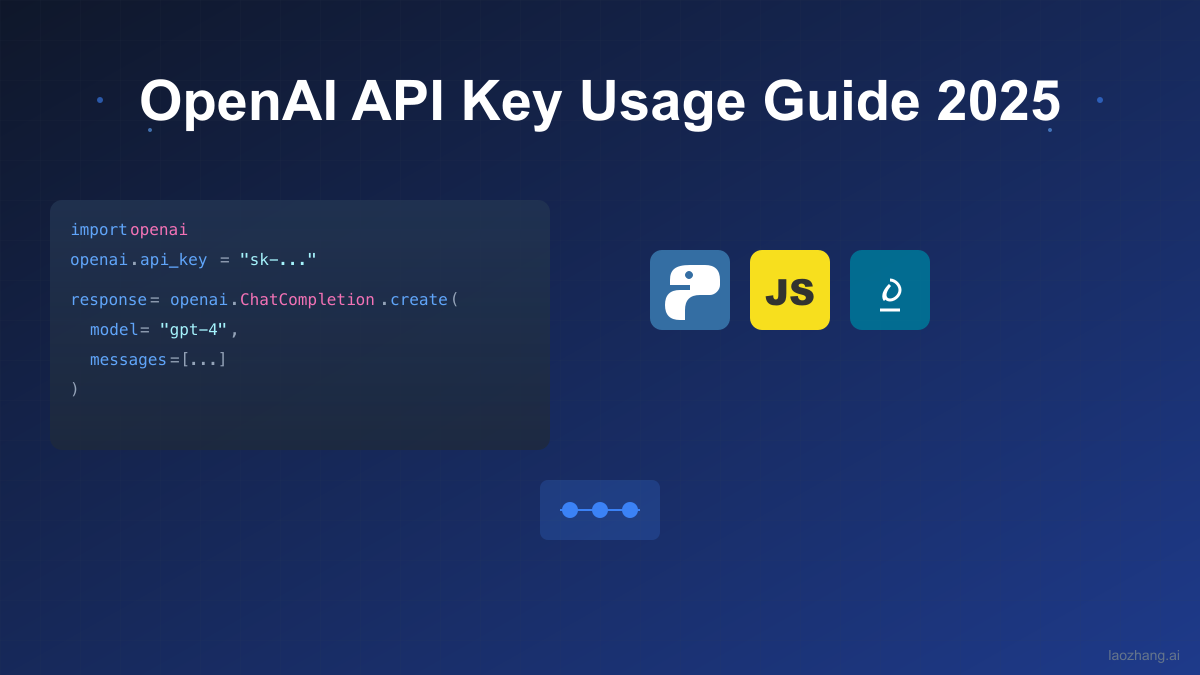Click the title 'OpenAI API Key Usage Guide 2025'
1200x675 pixels.
pyautogui.click(x=600, y=100)
